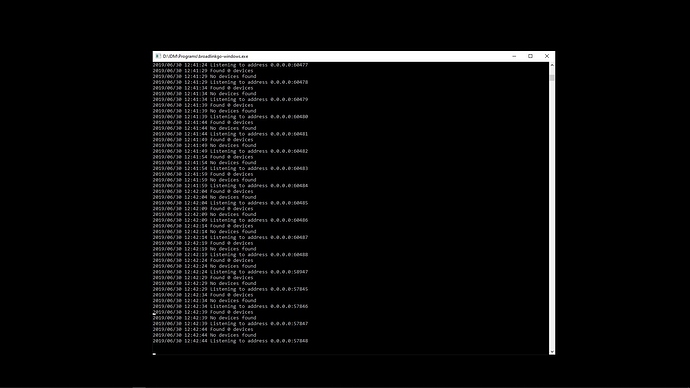
Task: Click the log line with port 58947
Action: tap(231, 272)
